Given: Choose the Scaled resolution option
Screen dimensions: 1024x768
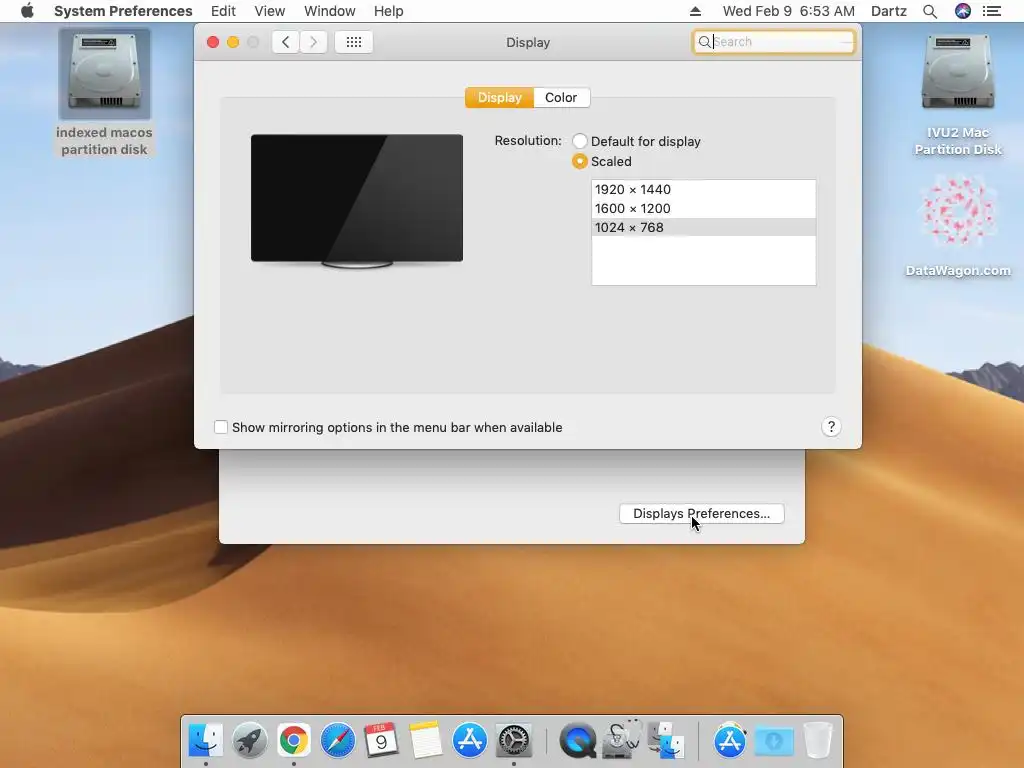Looking at the screenshot, I should 579,161.
